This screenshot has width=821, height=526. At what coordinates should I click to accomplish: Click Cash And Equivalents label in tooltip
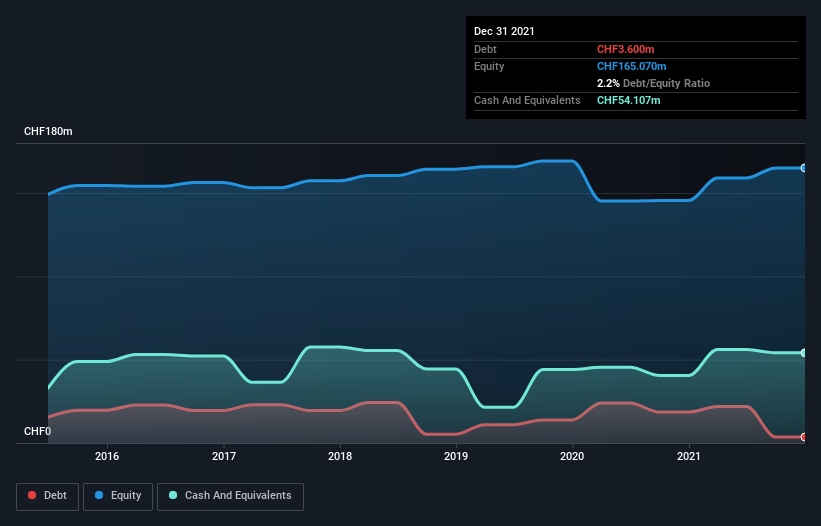click(527, 100)
